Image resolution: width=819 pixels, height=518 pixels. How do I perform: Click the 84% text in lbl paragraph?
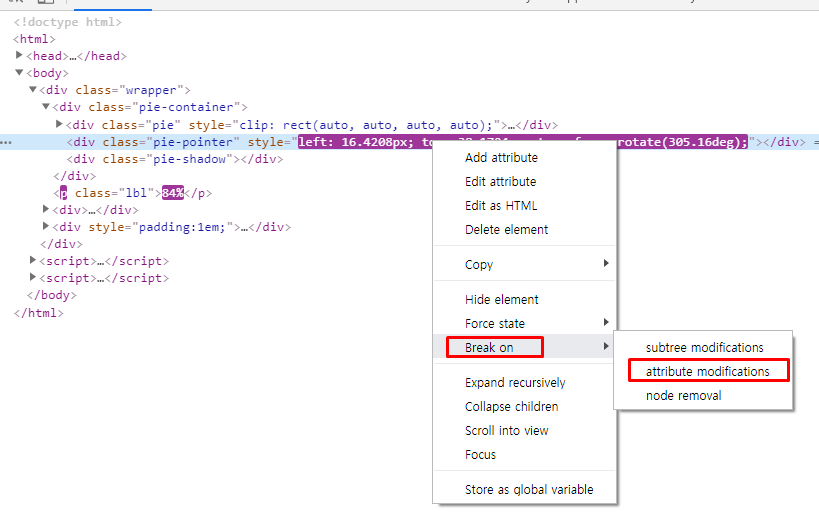click(173, 193)
